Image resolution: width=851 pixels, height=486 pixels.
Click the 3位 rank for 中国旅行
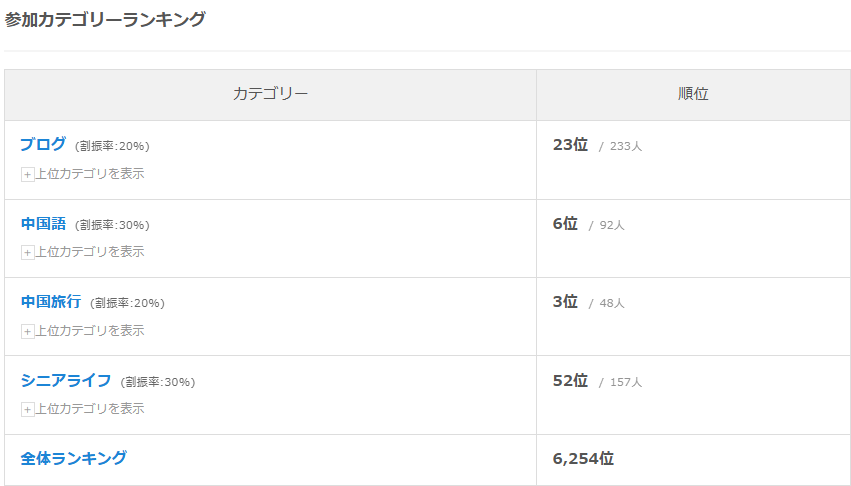pyautogui.click(x=565, y=302)
